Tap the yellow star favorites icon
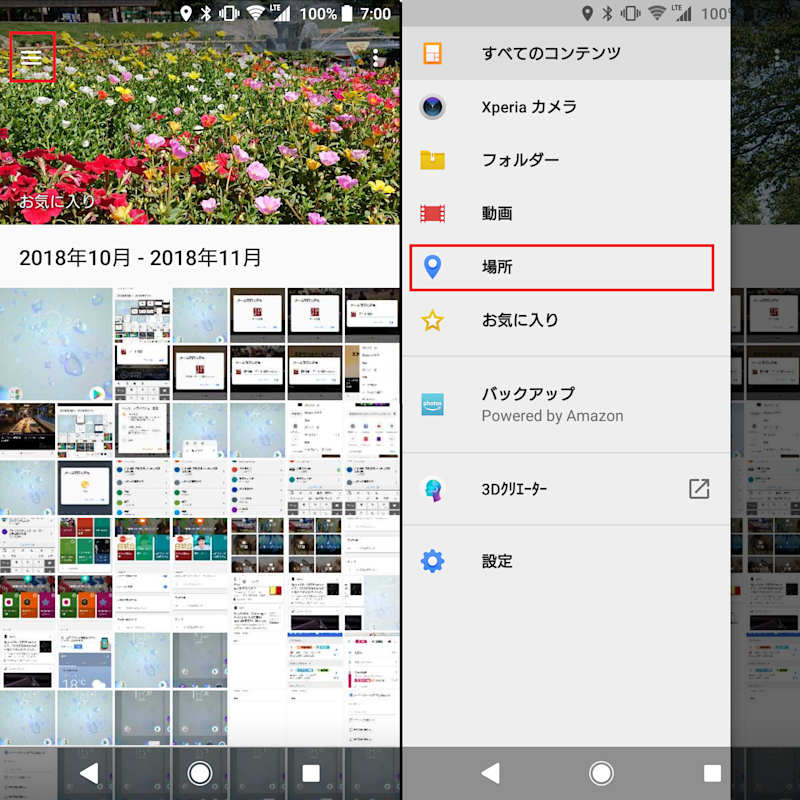 (x=432, y=320)
